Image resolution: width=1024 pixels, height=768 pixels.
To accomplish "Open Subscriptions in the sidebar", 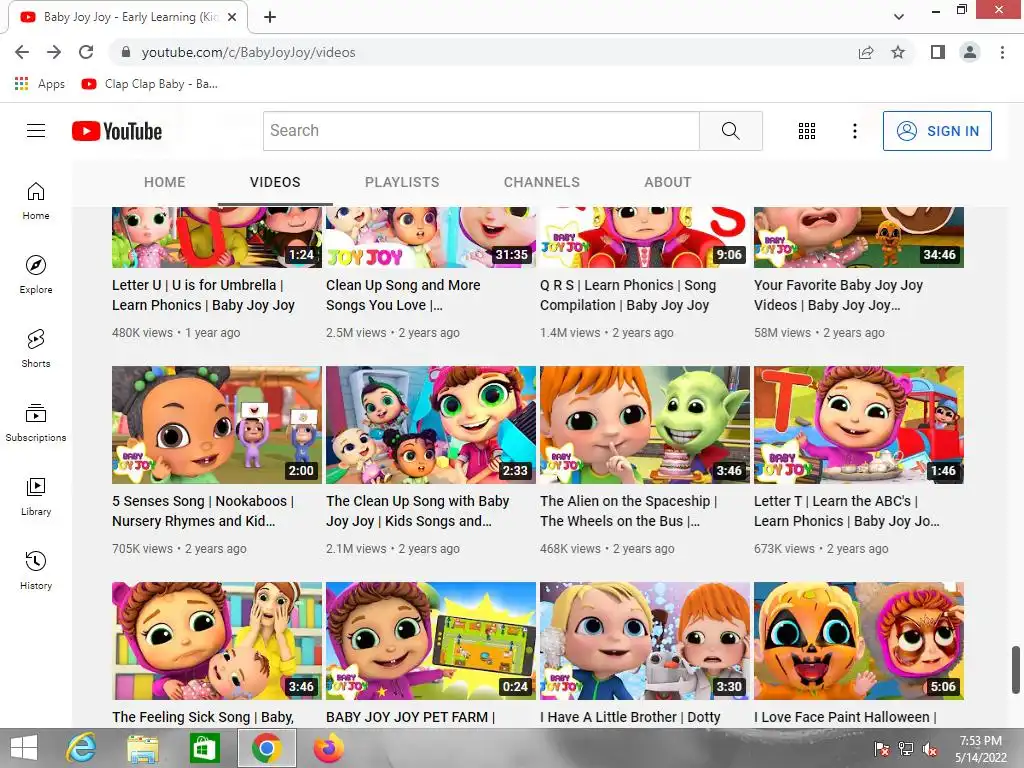I will click(x=36, y=423).
